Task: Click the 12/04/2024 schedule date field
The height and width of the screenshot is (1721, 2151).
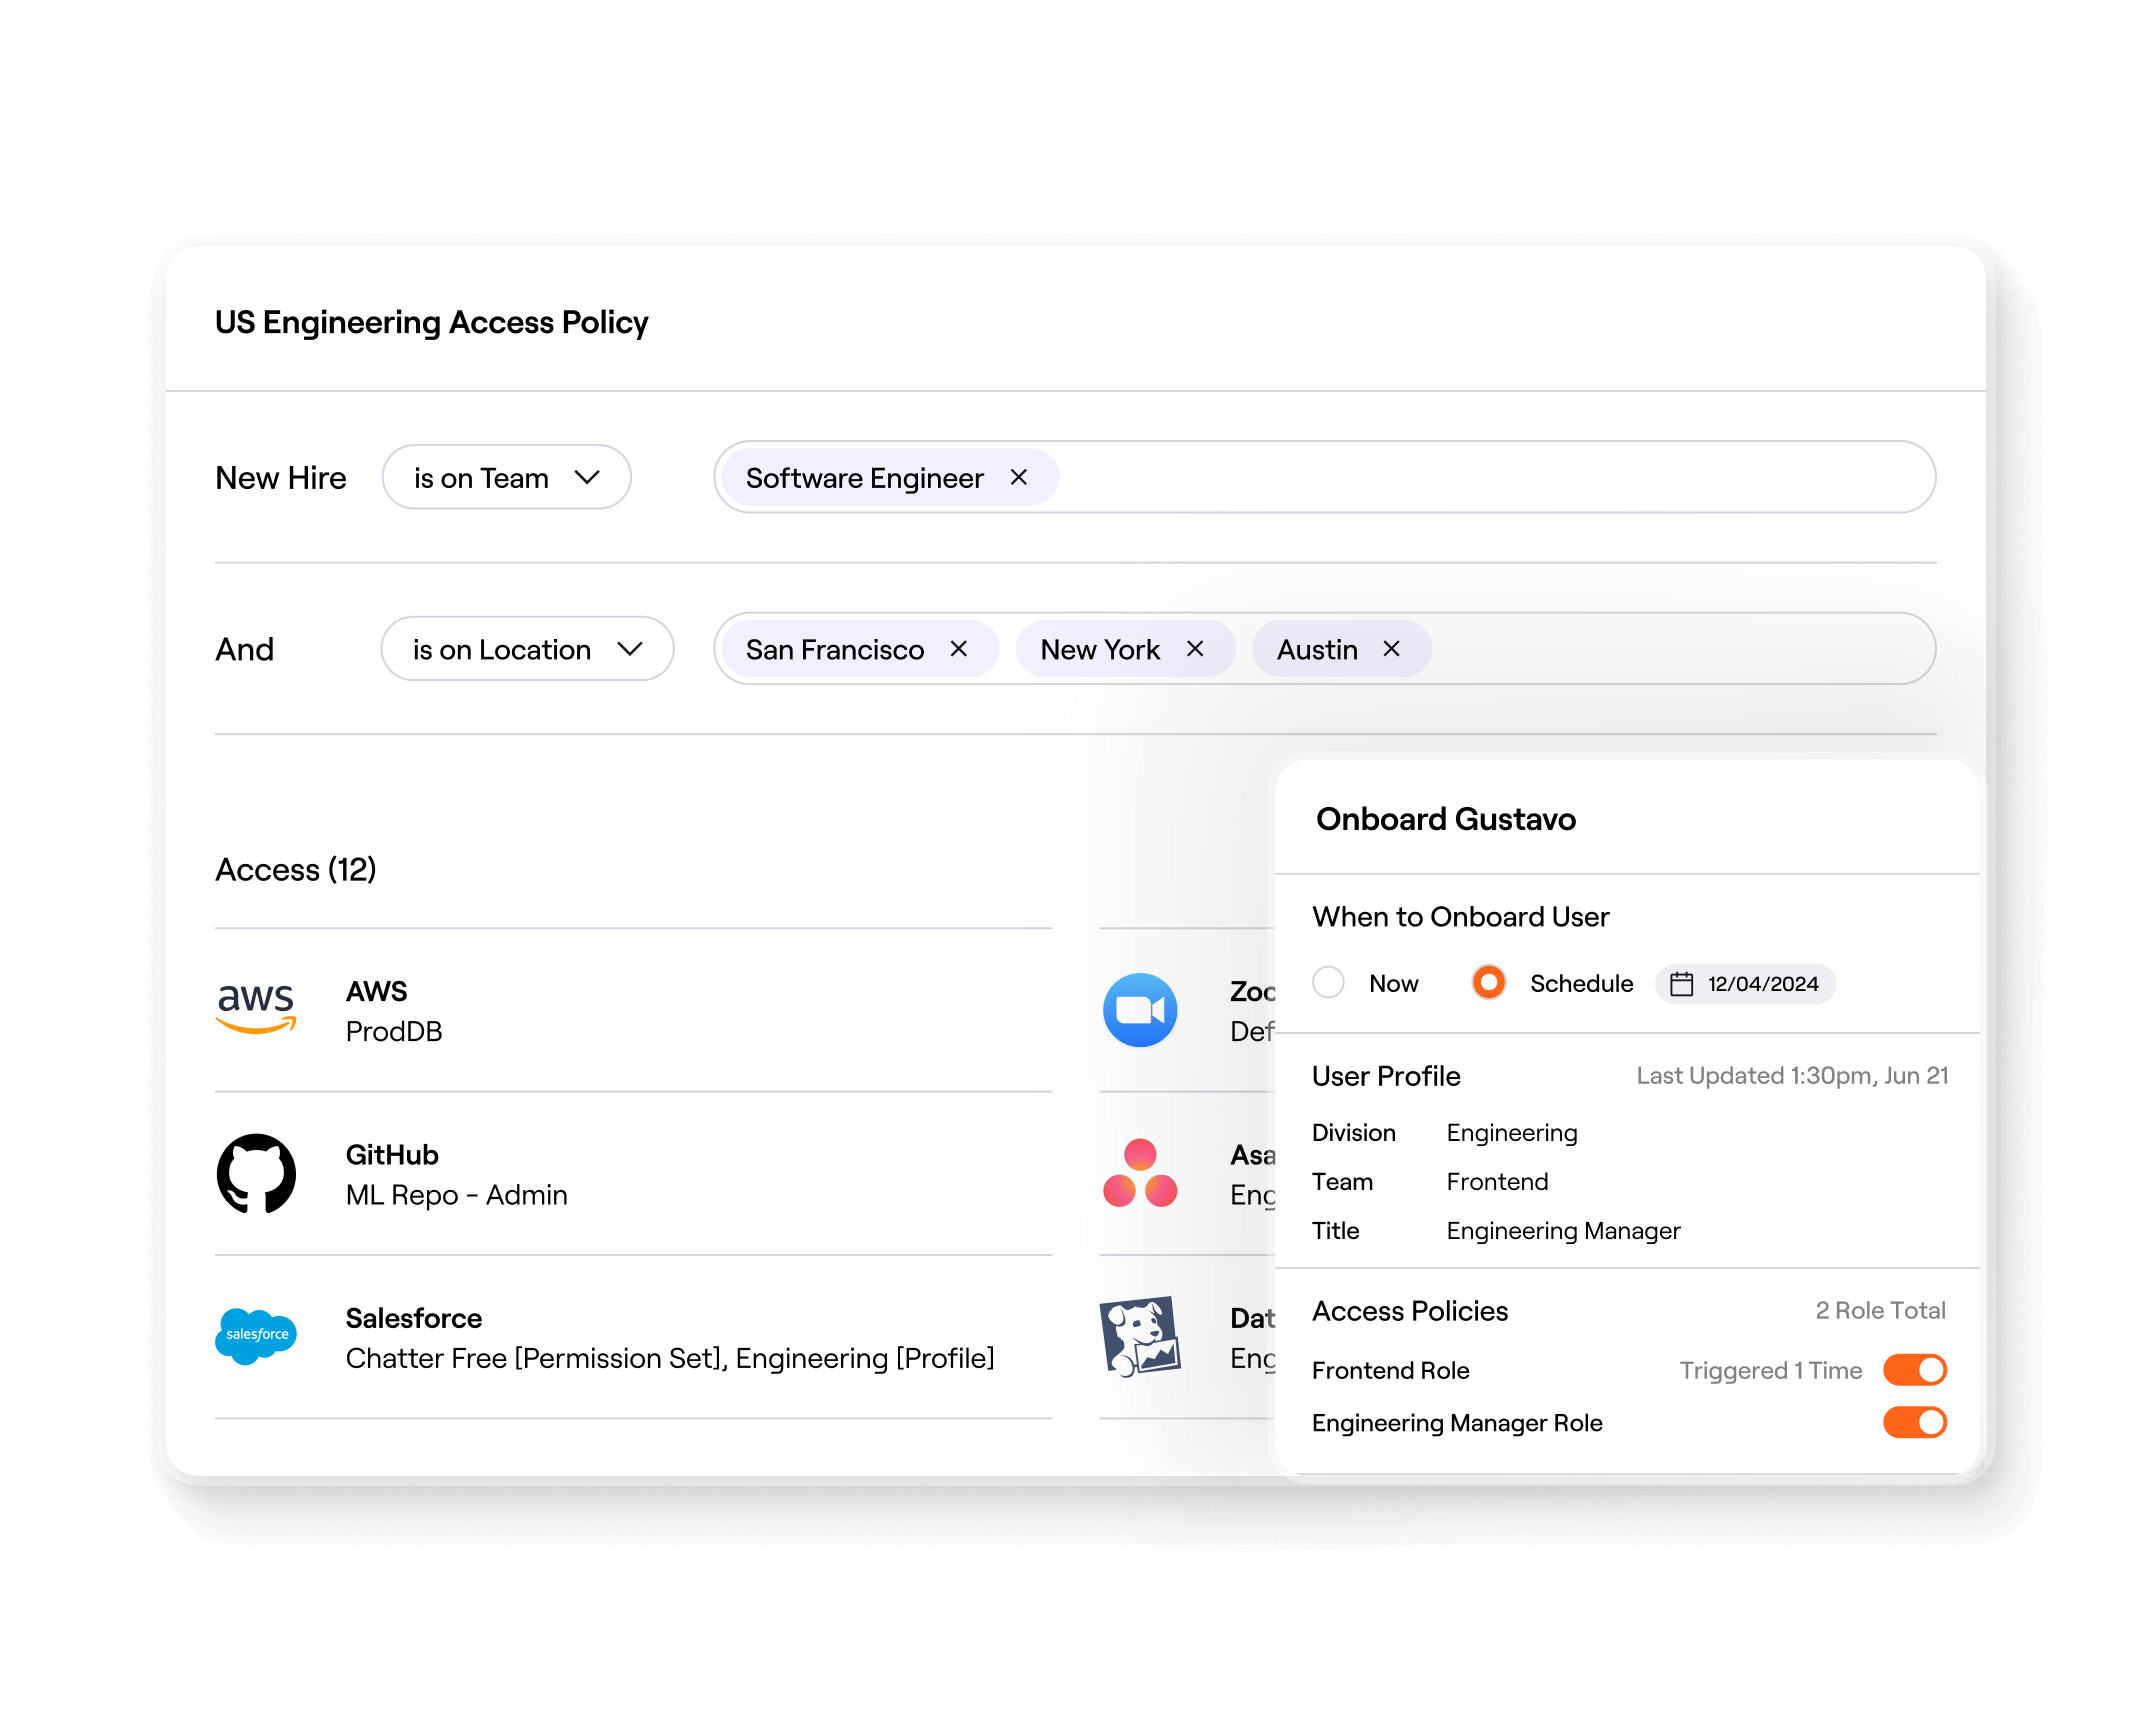Action: 1761,984
